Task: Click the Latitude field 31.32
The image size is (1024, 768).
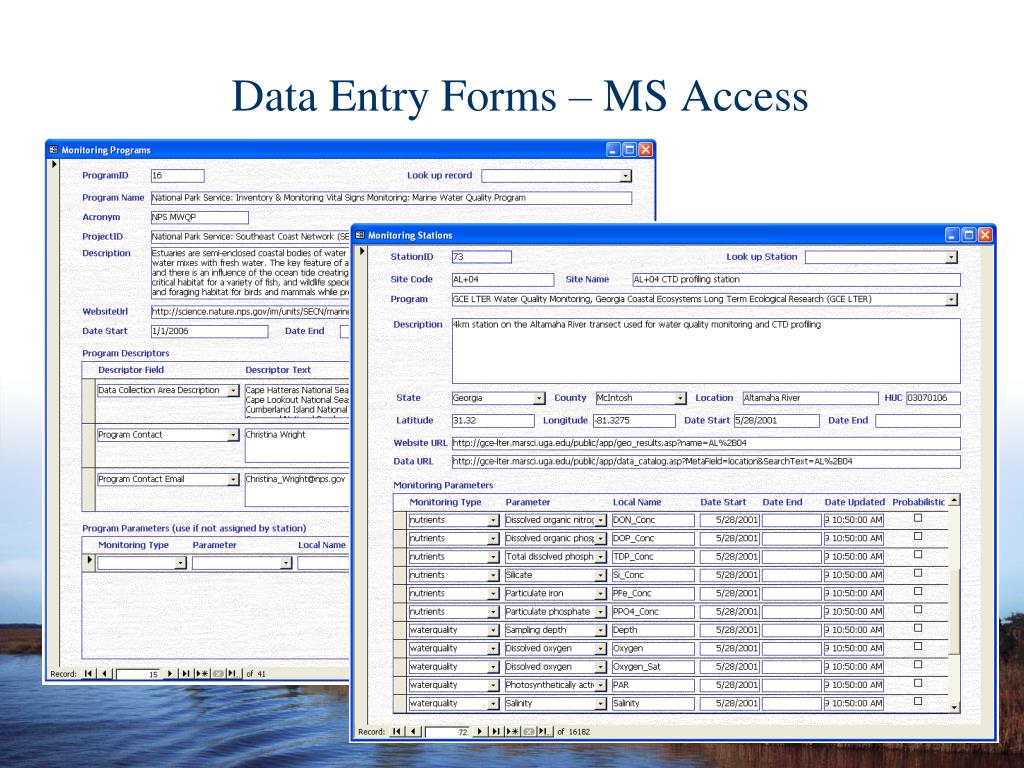Action: pos(493,421)
